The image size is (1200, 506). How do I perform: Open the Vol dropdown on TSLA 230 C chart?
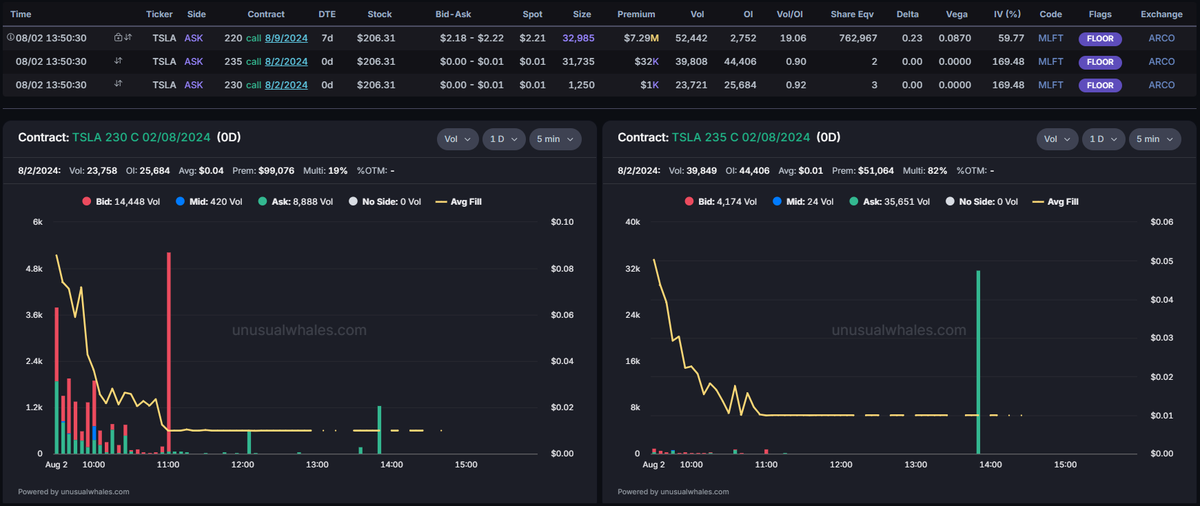coord(457,139)
